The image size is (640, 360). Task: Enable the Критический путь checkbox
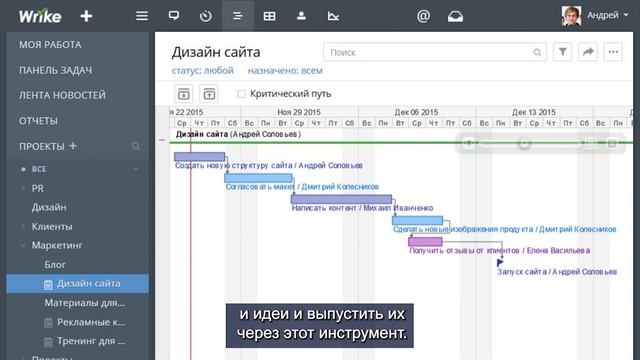(x=241, y=94)
